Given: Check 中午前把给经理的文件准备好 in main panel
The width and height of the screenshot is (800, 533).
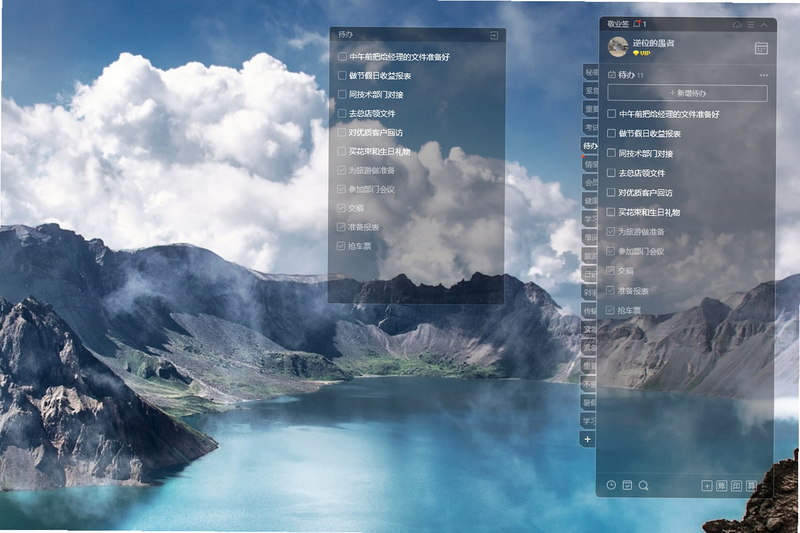Looking at the screenshot, I should [x=611, y=114].
